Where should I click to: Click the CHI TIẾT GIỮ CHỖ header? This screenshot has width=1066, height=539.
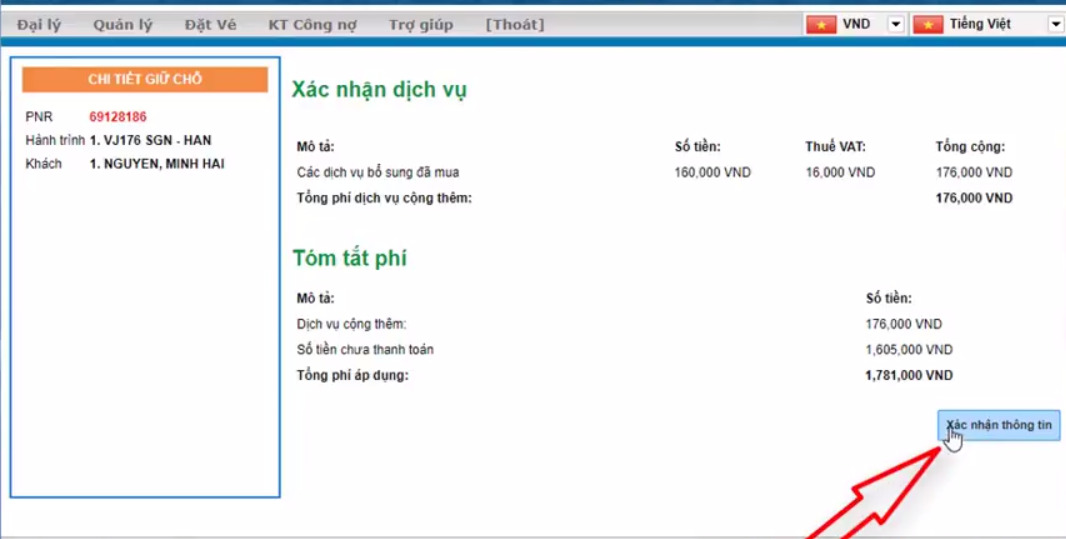[x=145, y=80]
